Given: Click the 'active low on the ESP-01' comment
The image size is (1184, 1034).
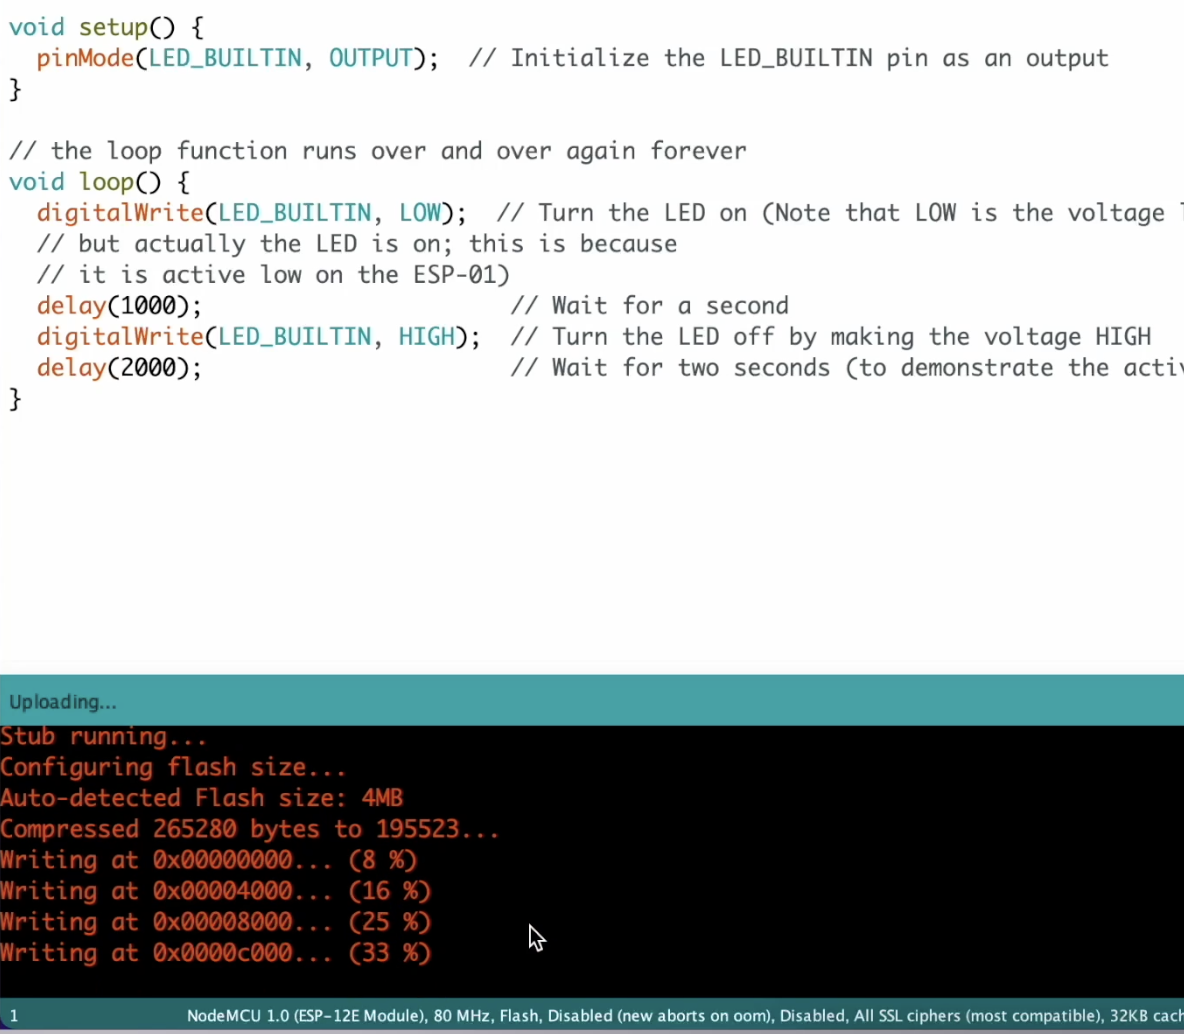Looking at the screenshot, I should tap(273, 275).
